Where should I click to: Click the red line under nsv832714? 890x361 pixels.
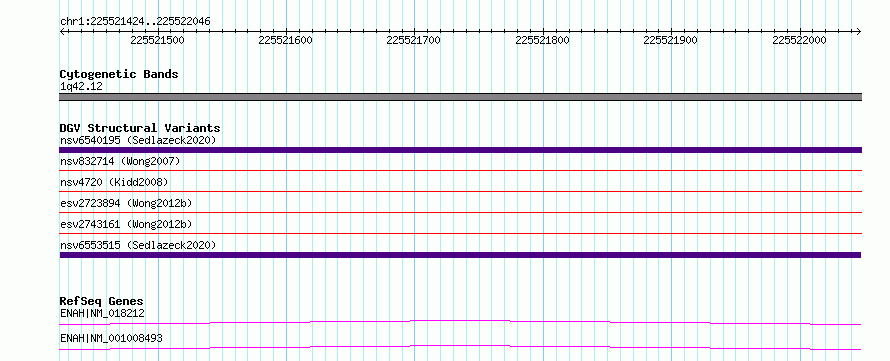(460, 170)
